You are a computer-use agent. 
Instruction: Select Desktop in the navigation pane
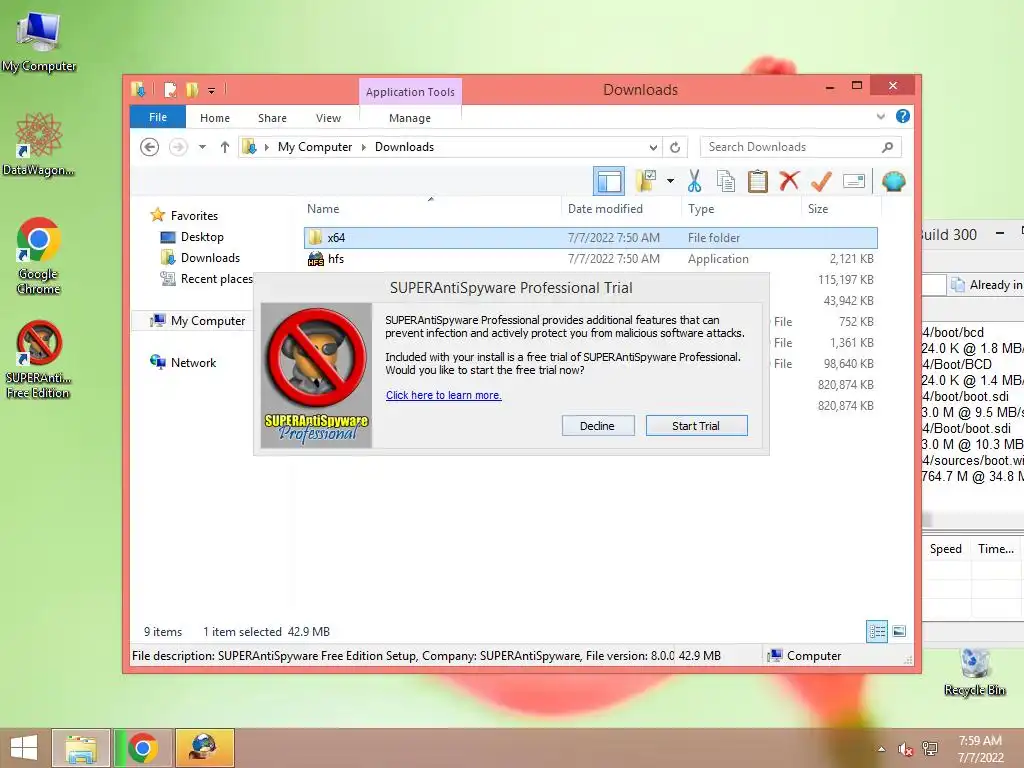pos(202,237)
